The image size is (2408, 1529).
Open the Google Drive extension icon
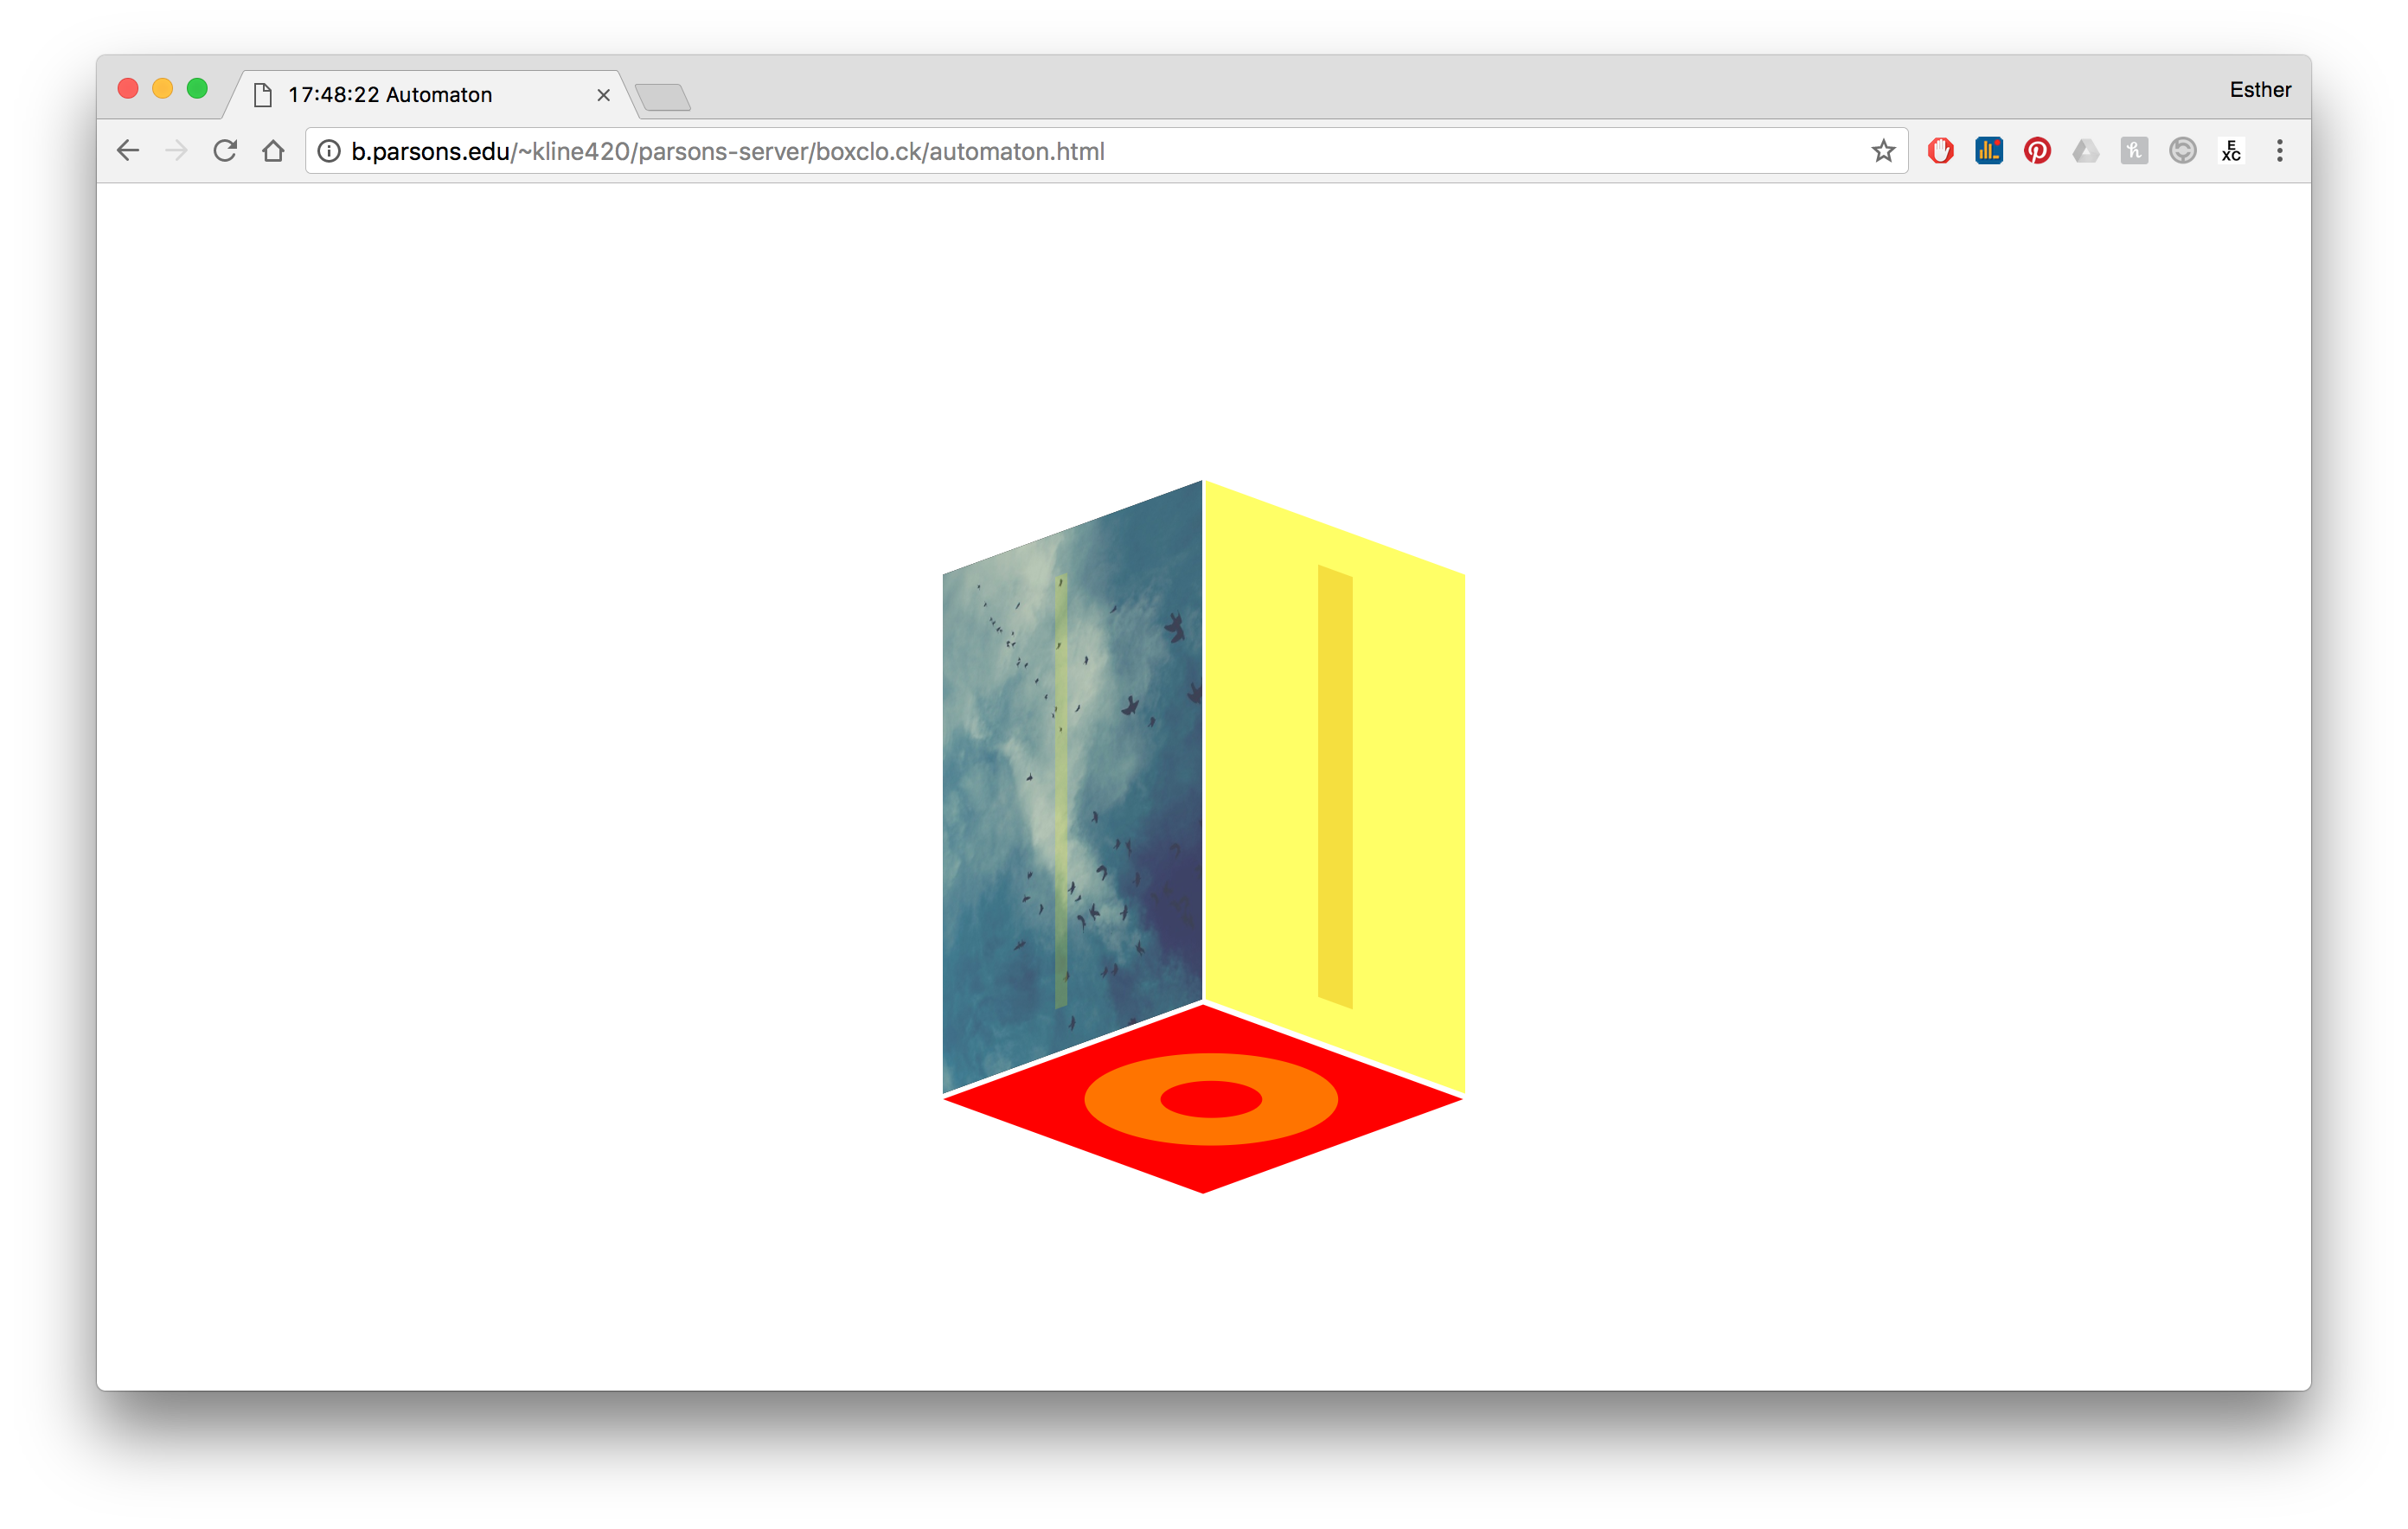click(2085, 151)
